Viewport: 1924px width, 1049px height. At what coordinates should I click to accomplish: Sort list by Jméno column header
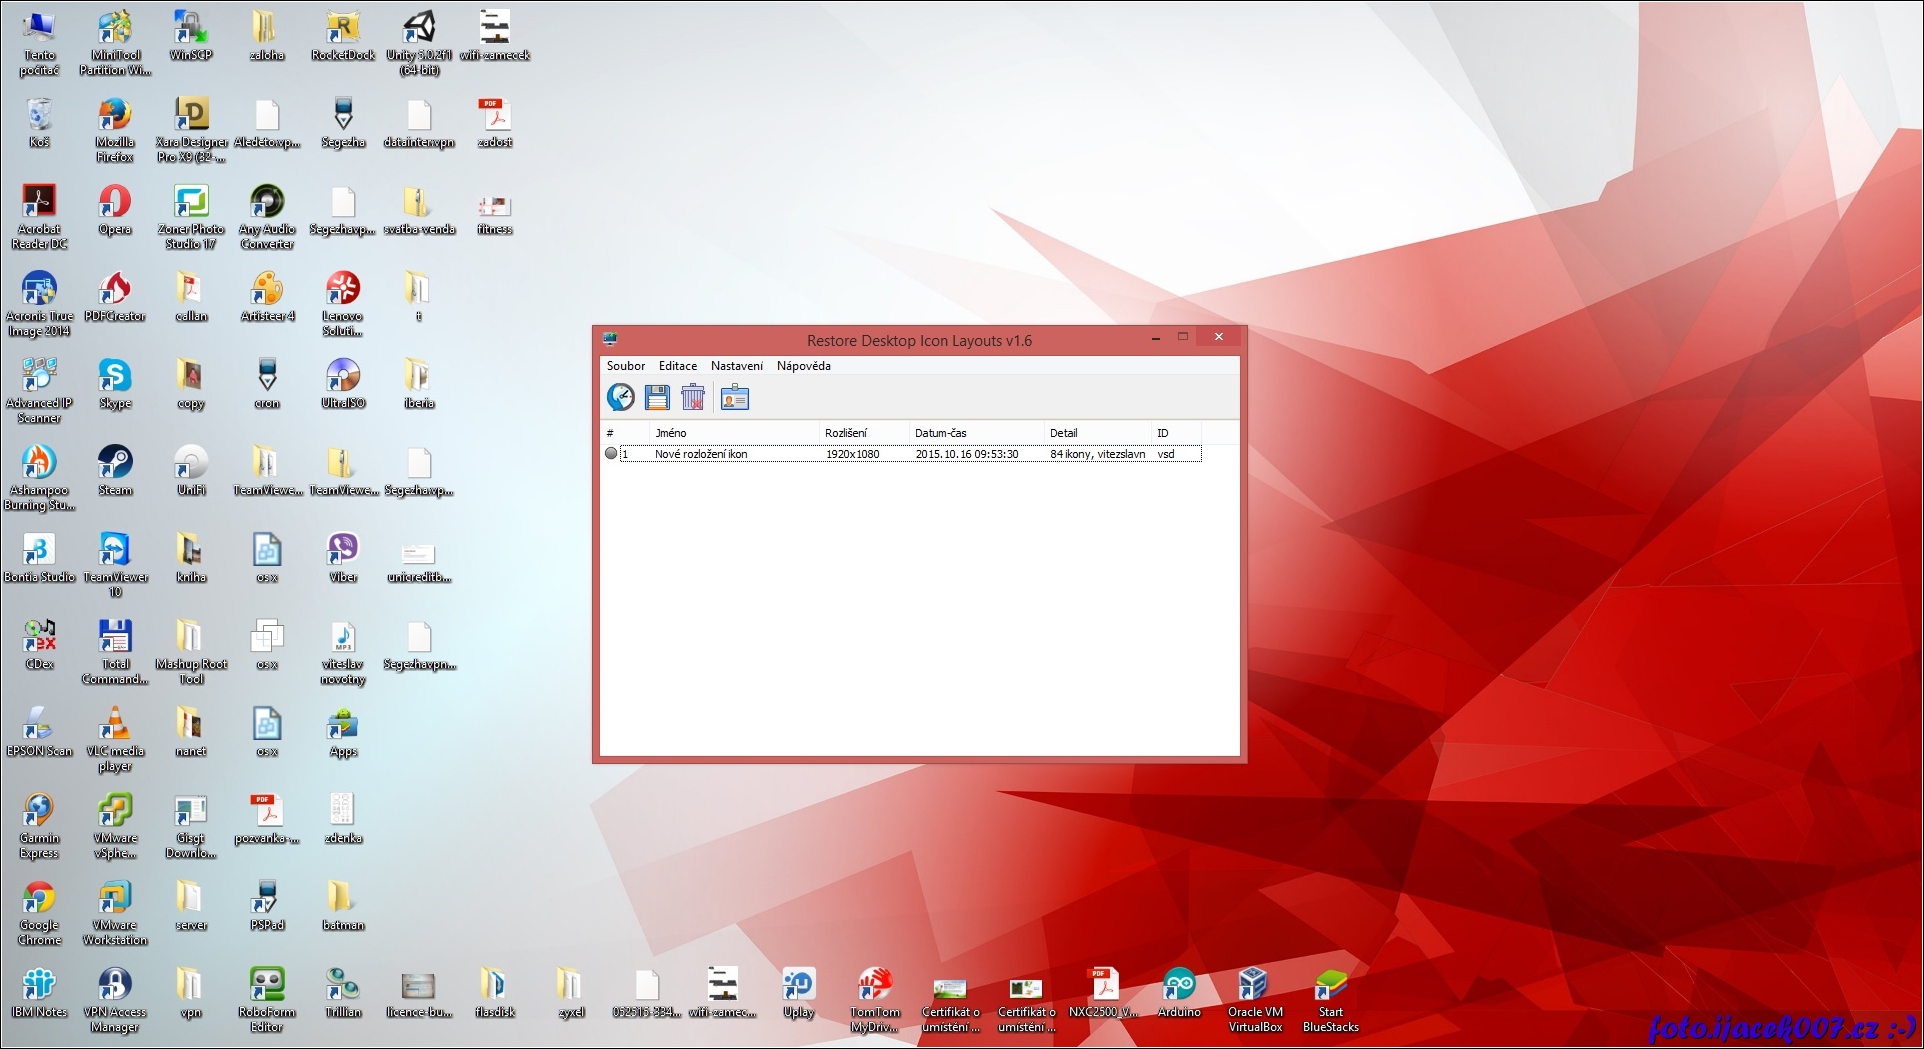tap(671, 433)
